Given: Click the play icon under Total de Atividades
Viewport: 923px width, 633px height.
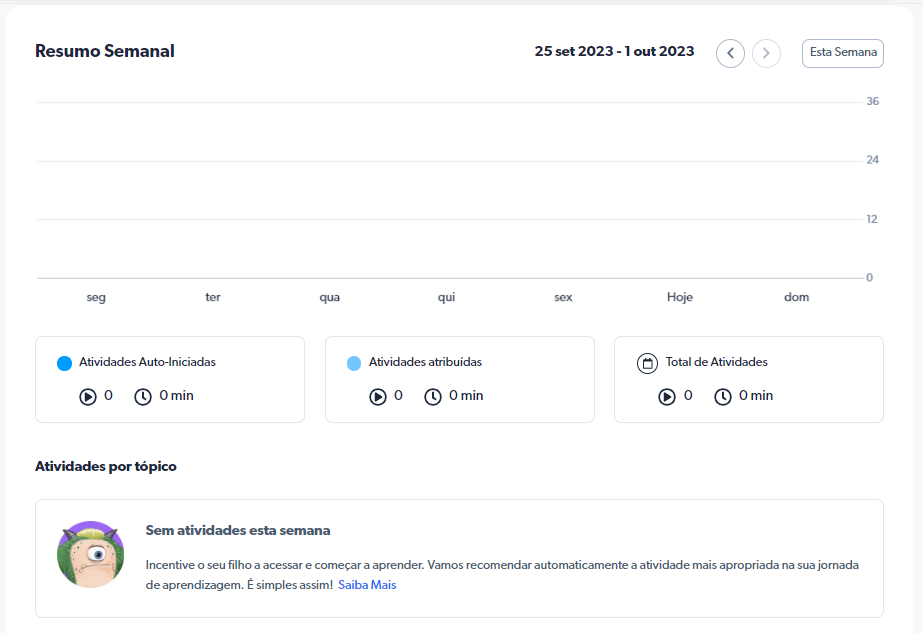Looking at the screenshot, I should pyautogui.click(x=667, y=396).
